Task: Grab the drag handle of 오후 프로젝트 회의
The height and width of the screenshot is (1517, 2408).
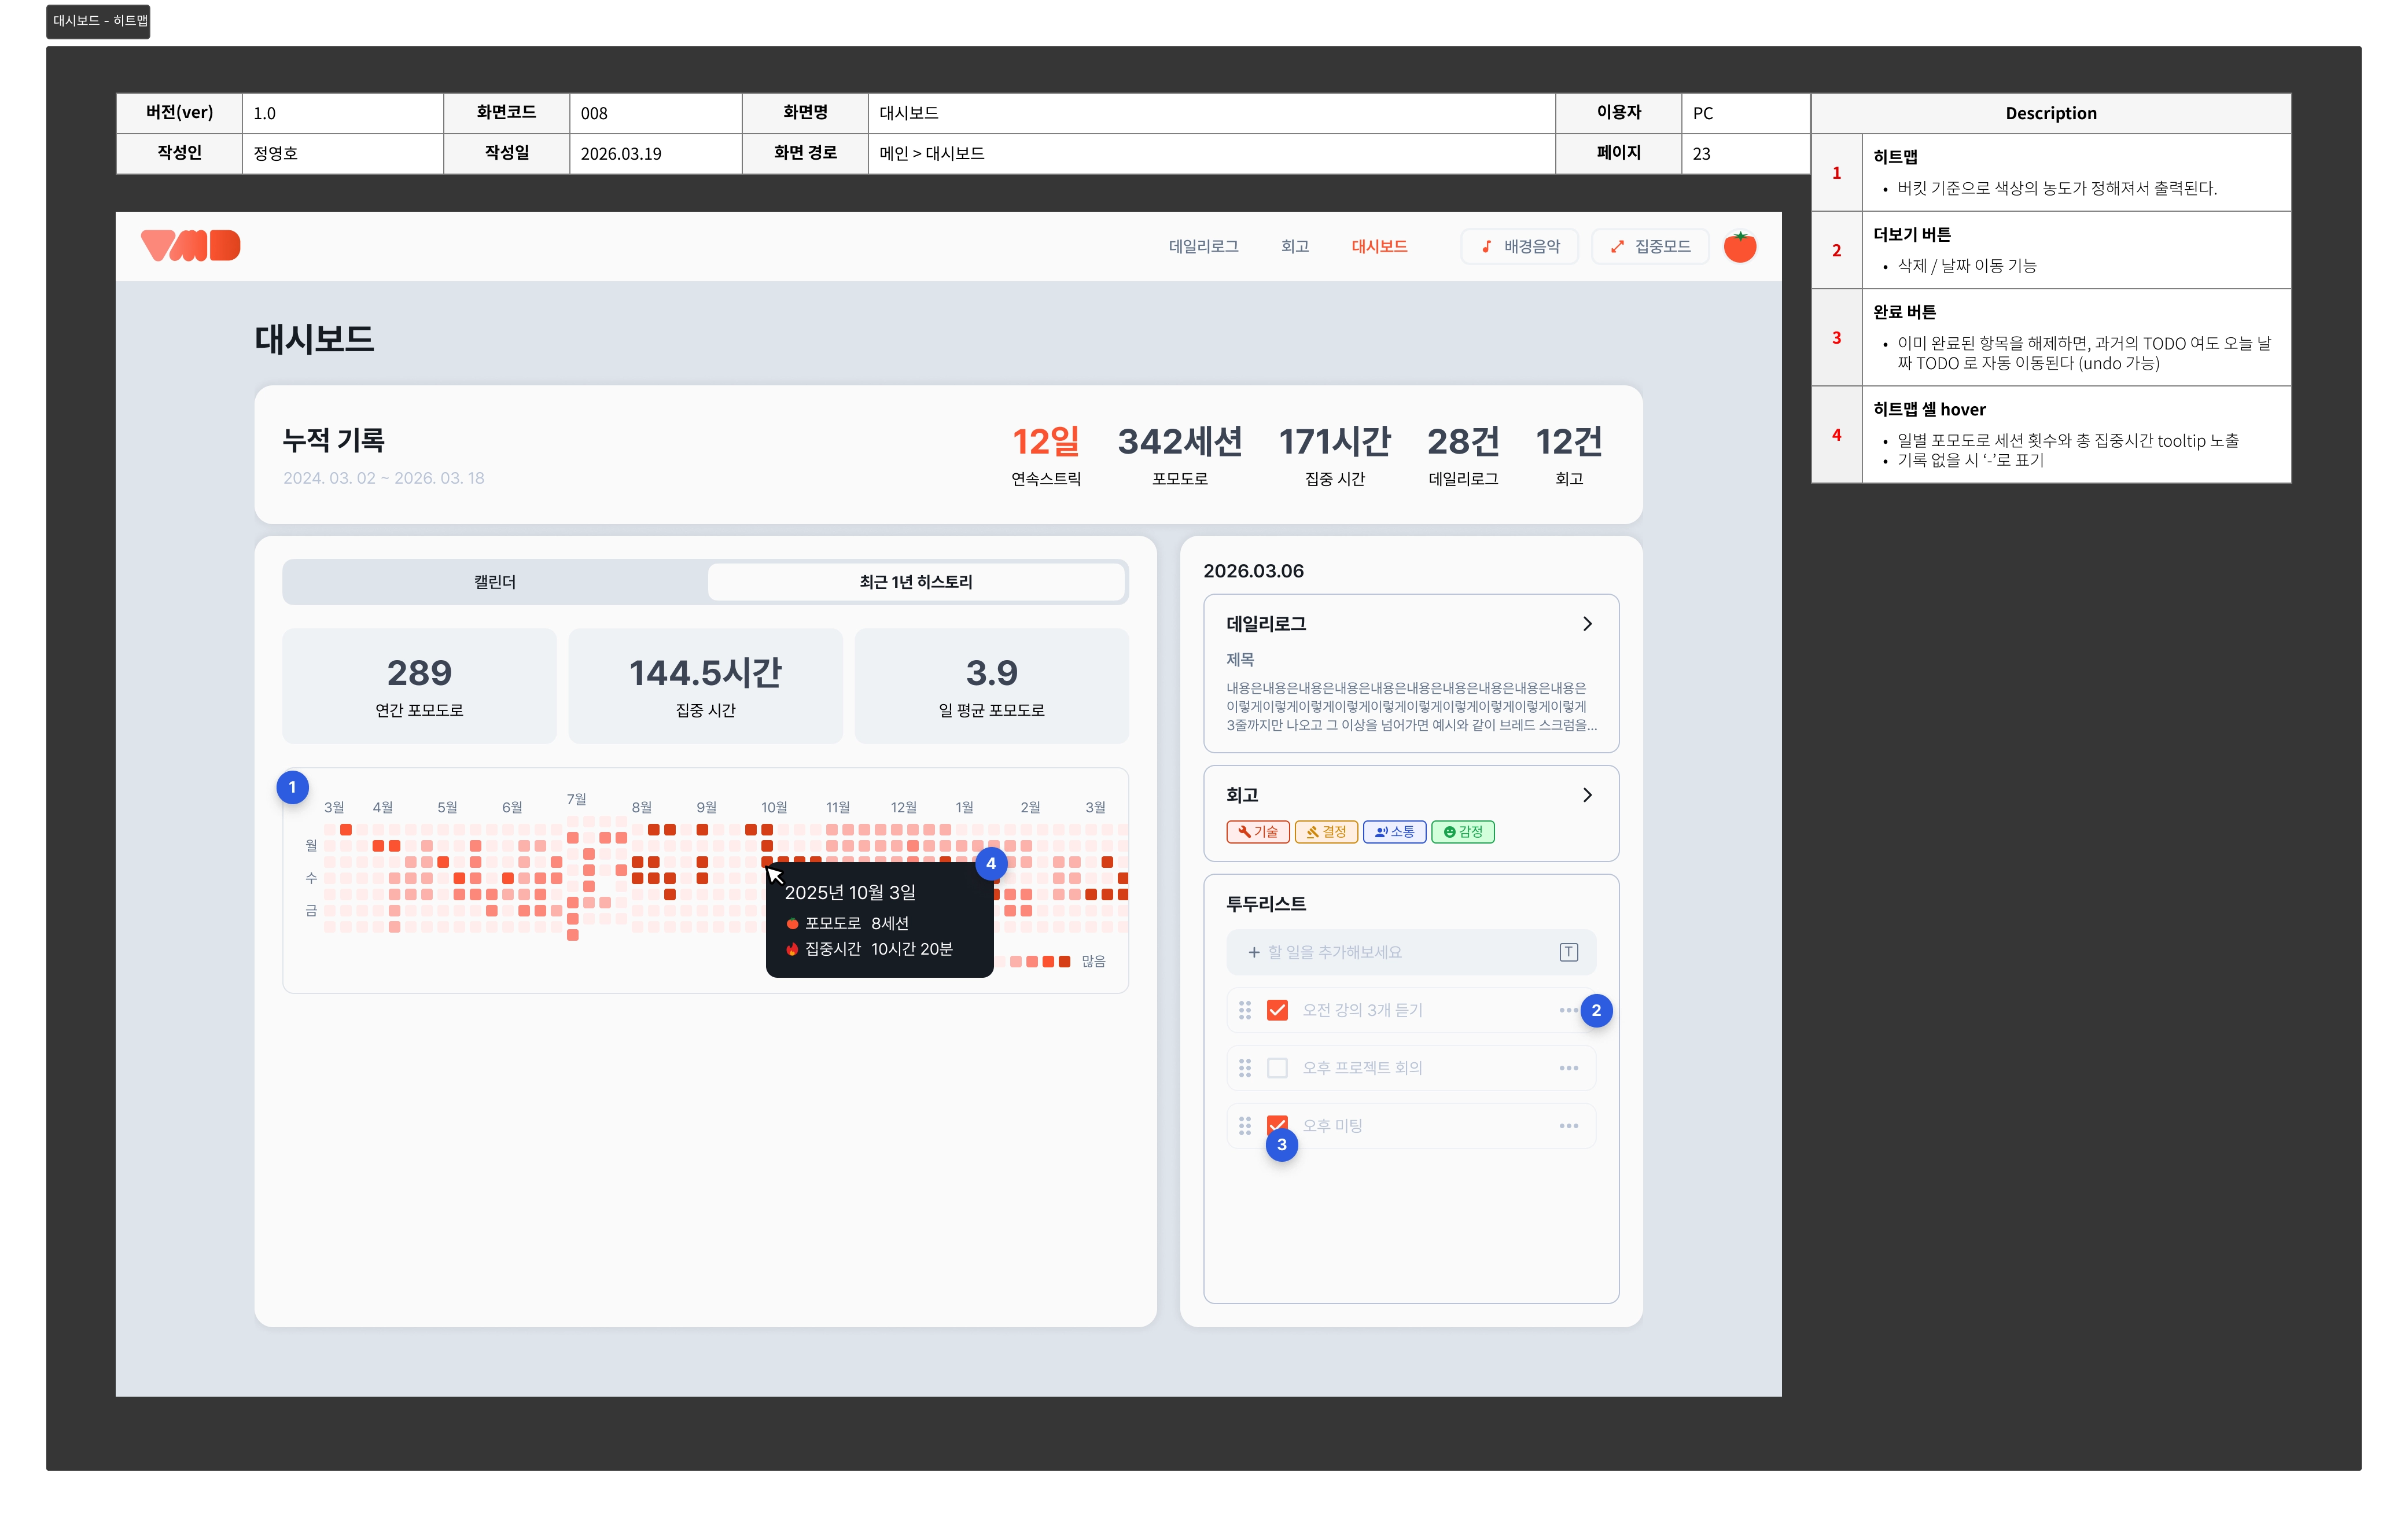Action: [1245, 1068]
